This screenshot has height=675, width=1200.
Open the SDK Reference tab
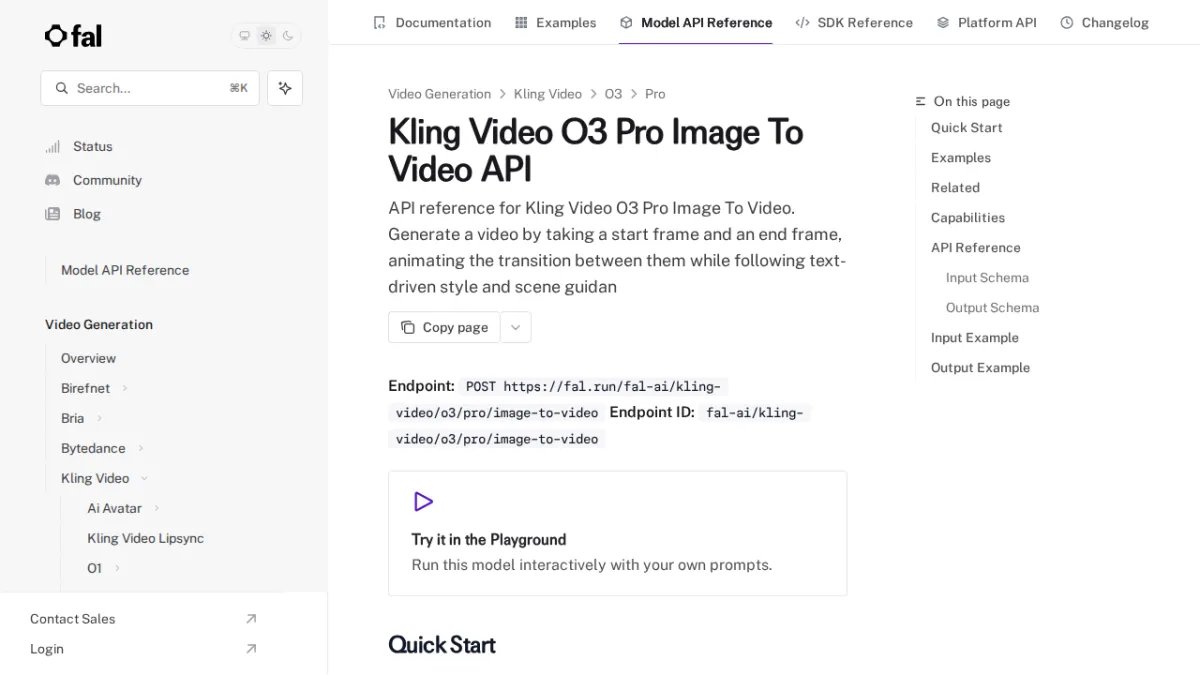point(854,22)
